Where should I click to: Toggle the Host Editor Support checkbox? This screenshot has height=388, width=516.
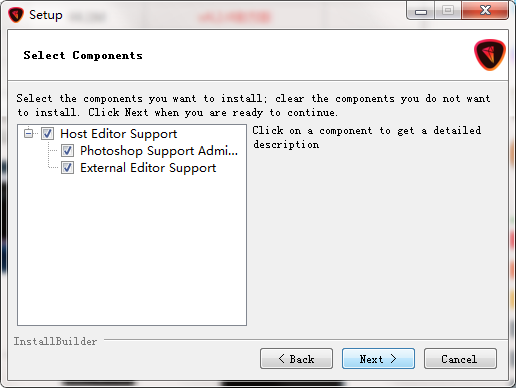point(47,134)
